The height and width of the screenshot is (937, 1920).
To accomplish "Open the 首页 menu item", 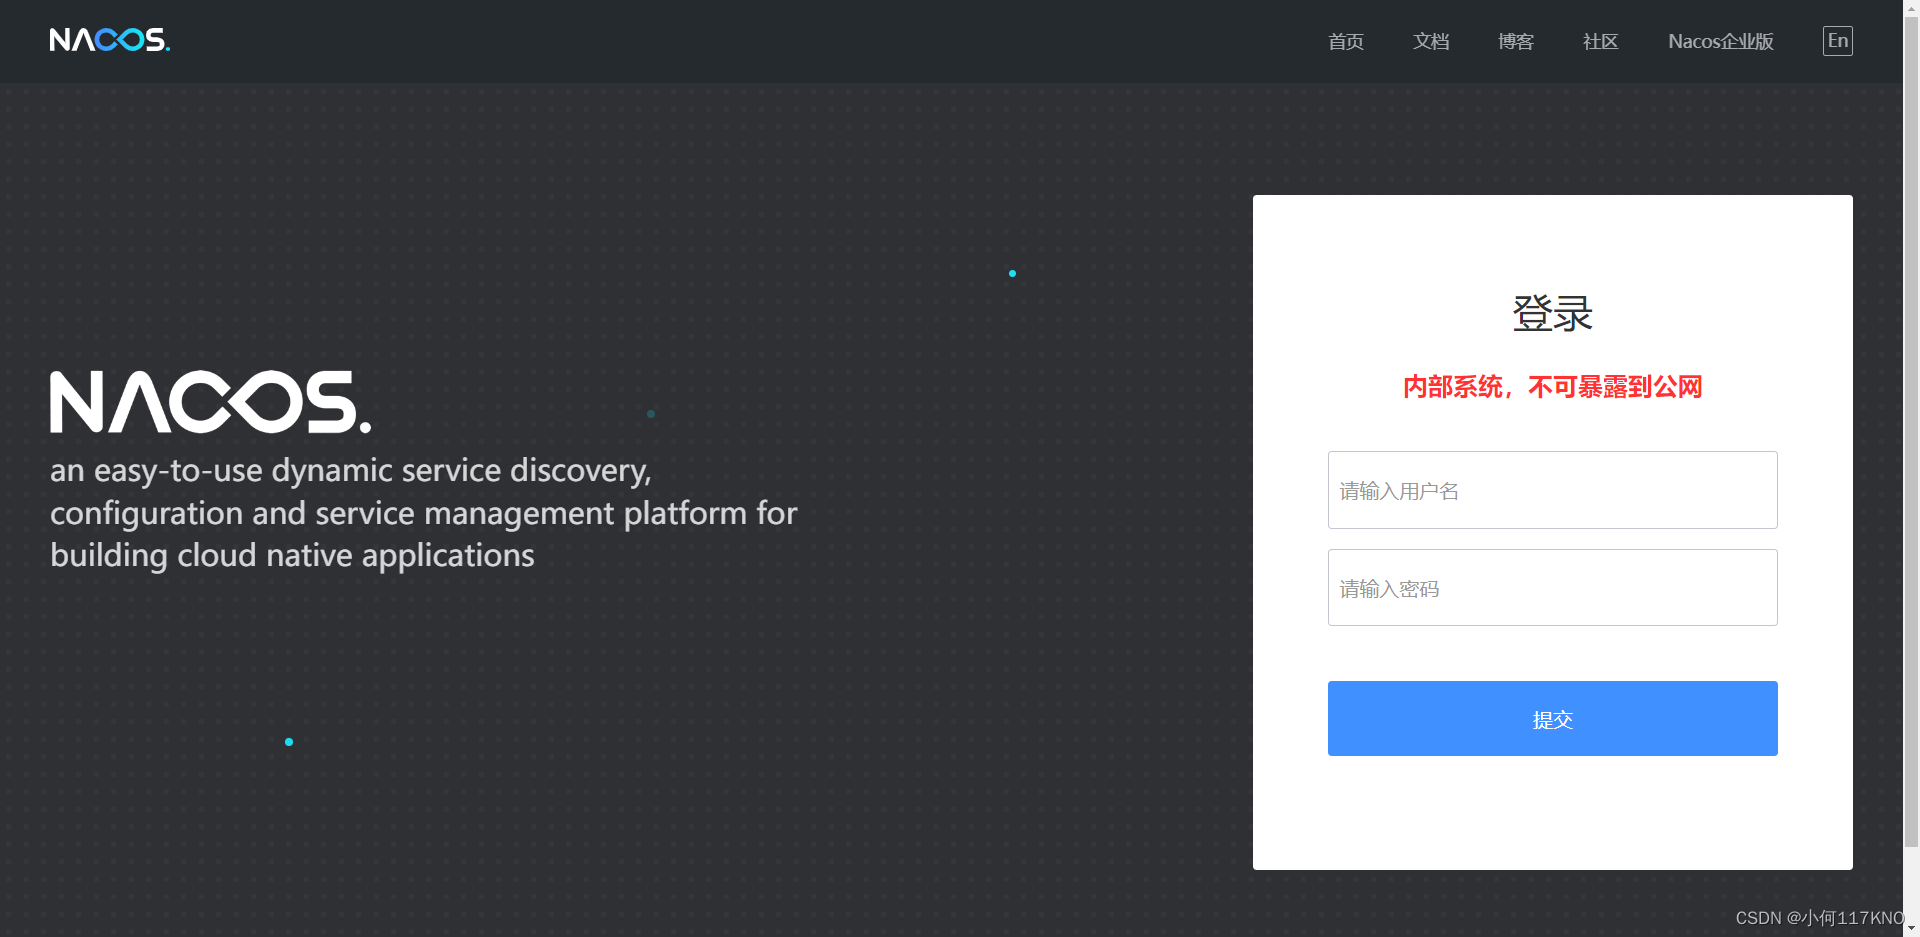I will click(1346, 41).
